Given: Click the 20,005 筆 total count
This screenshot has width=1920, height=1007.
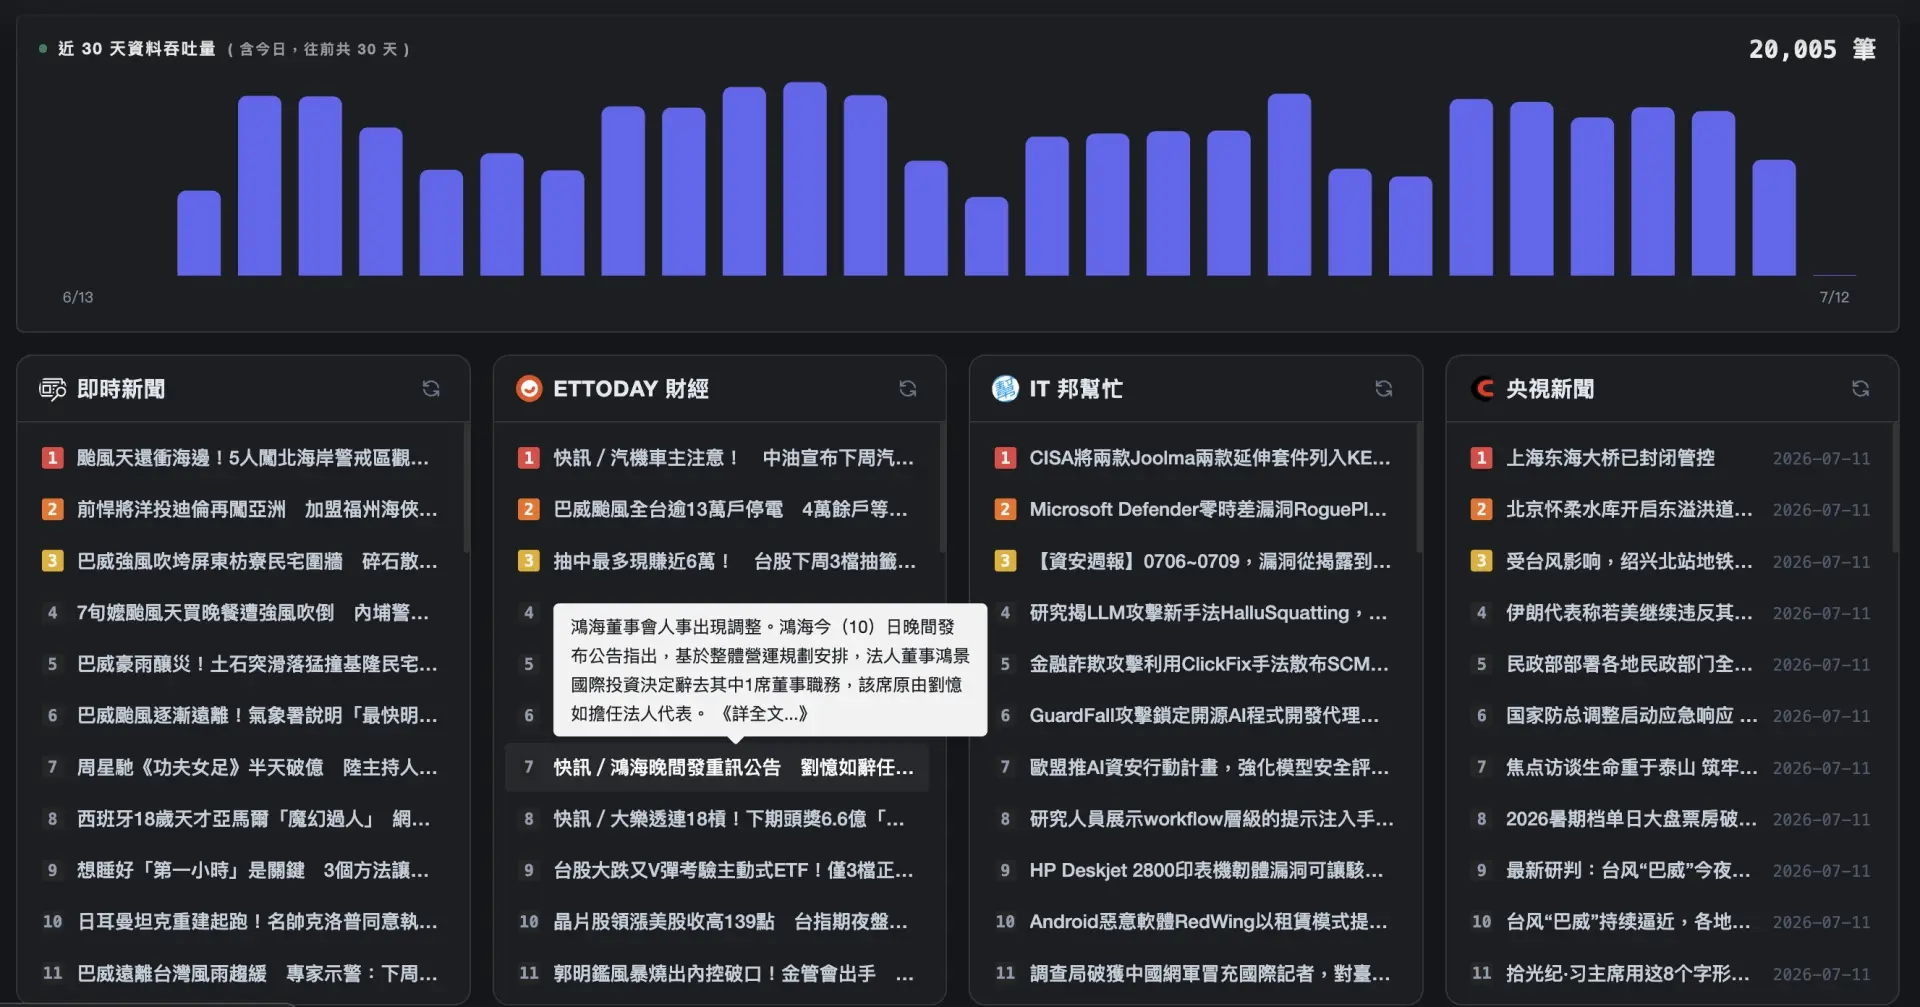Looking at the screenshot, I should pyautogui.click(x=1812, y=49).
